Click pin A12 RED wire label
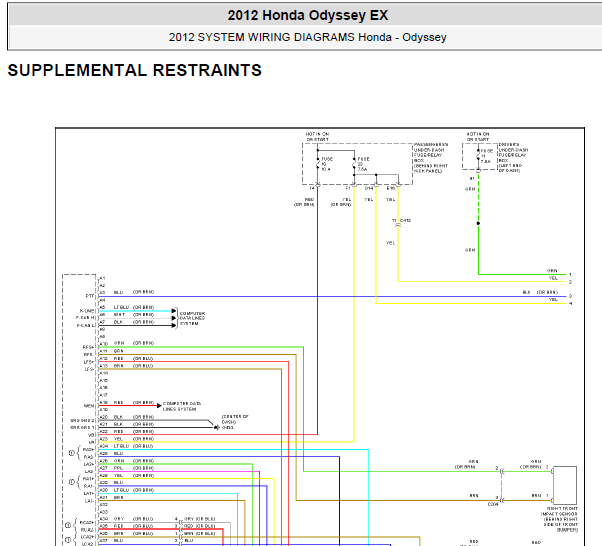Viewport: 602px width, 546px height. coord(118,358)
